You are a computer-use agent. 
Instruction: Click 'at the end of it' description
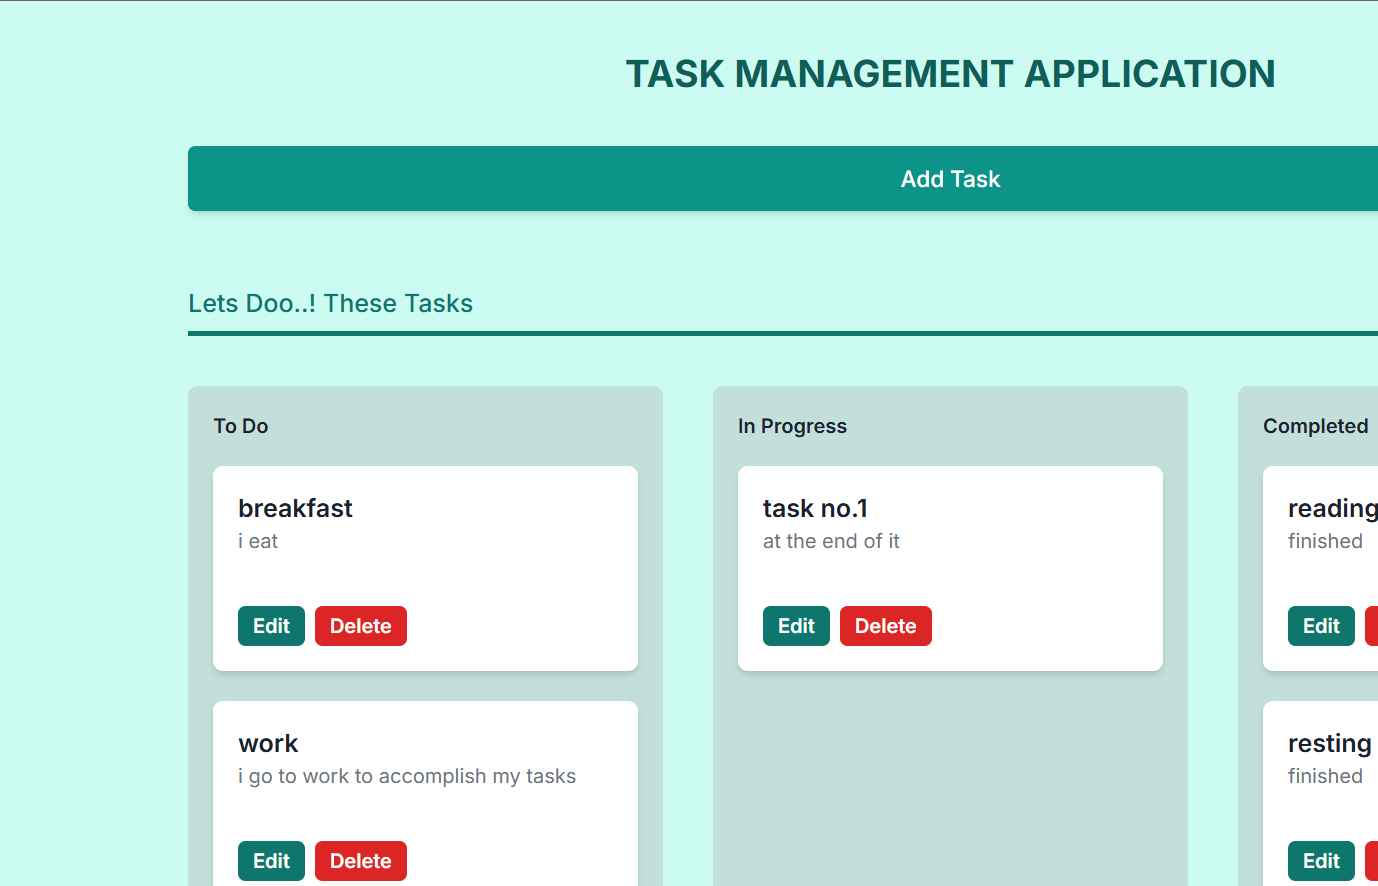pyautogui.click(x=831, y=541)
